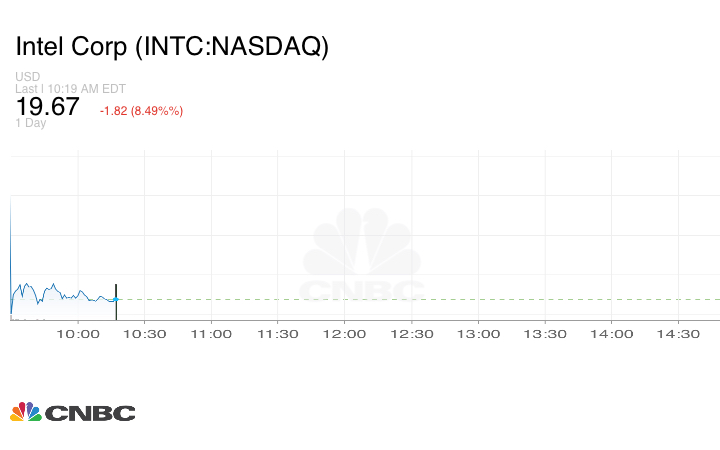Click the Intel Corp (INTC:NASDAQ) title
Image resolution: width=720 pixels, height=450 pixels.
tap(172, 47)
